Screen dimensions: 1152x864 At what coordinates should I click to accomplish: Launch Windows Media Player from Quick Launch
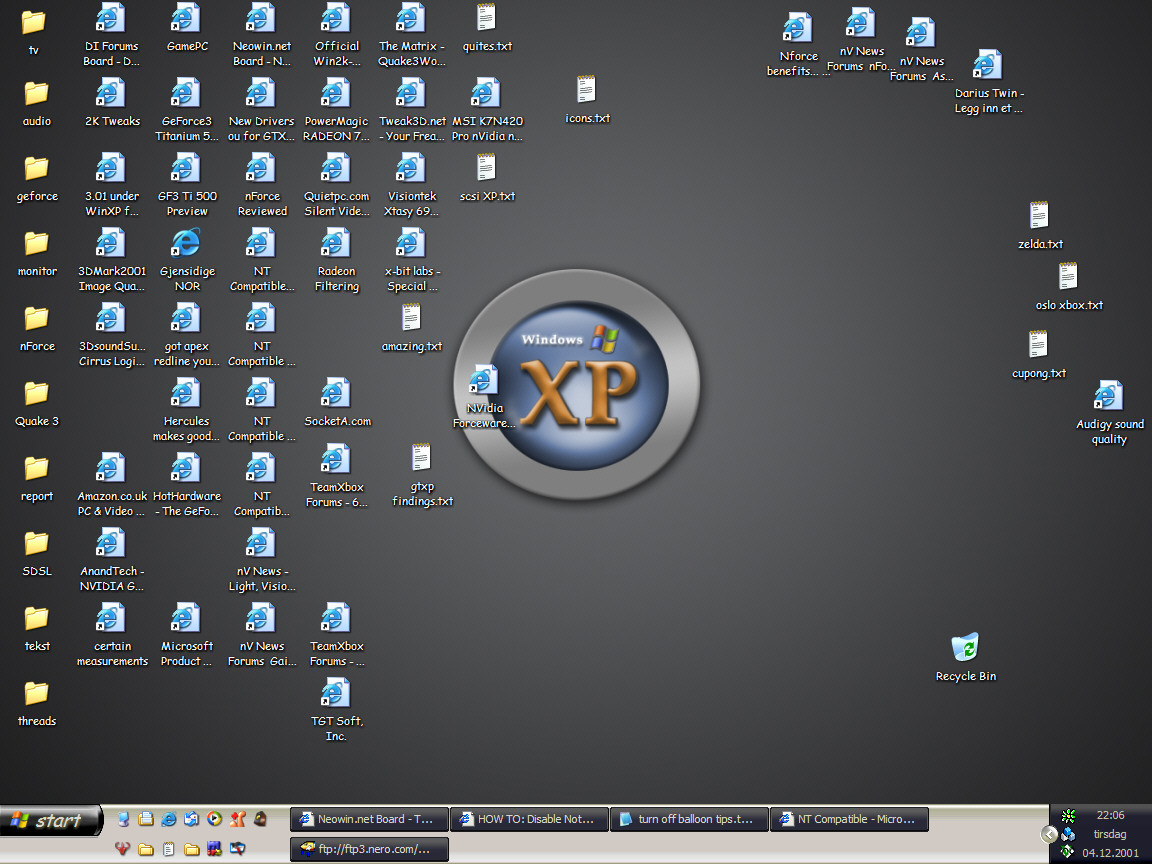[x=214, y=818]
